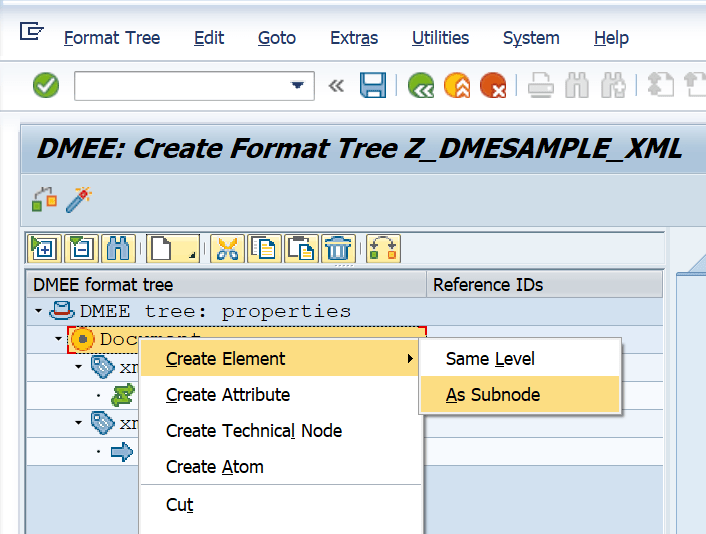
Task: Click the magic wand check icon
Action: point(79,199)
